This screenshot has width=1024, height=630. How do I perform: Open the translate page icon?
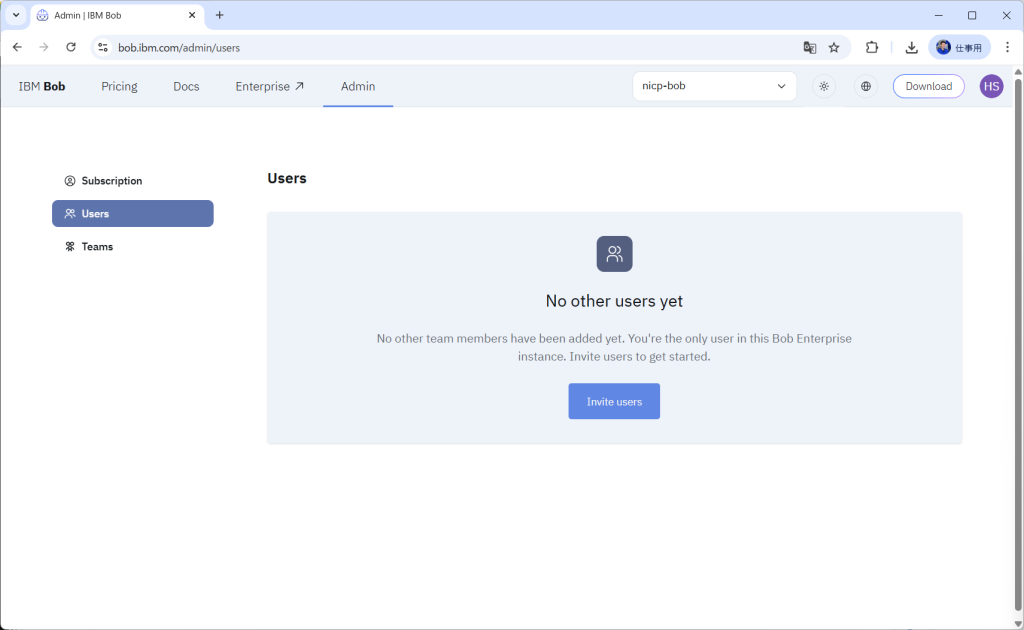click(x=810, y=47)
